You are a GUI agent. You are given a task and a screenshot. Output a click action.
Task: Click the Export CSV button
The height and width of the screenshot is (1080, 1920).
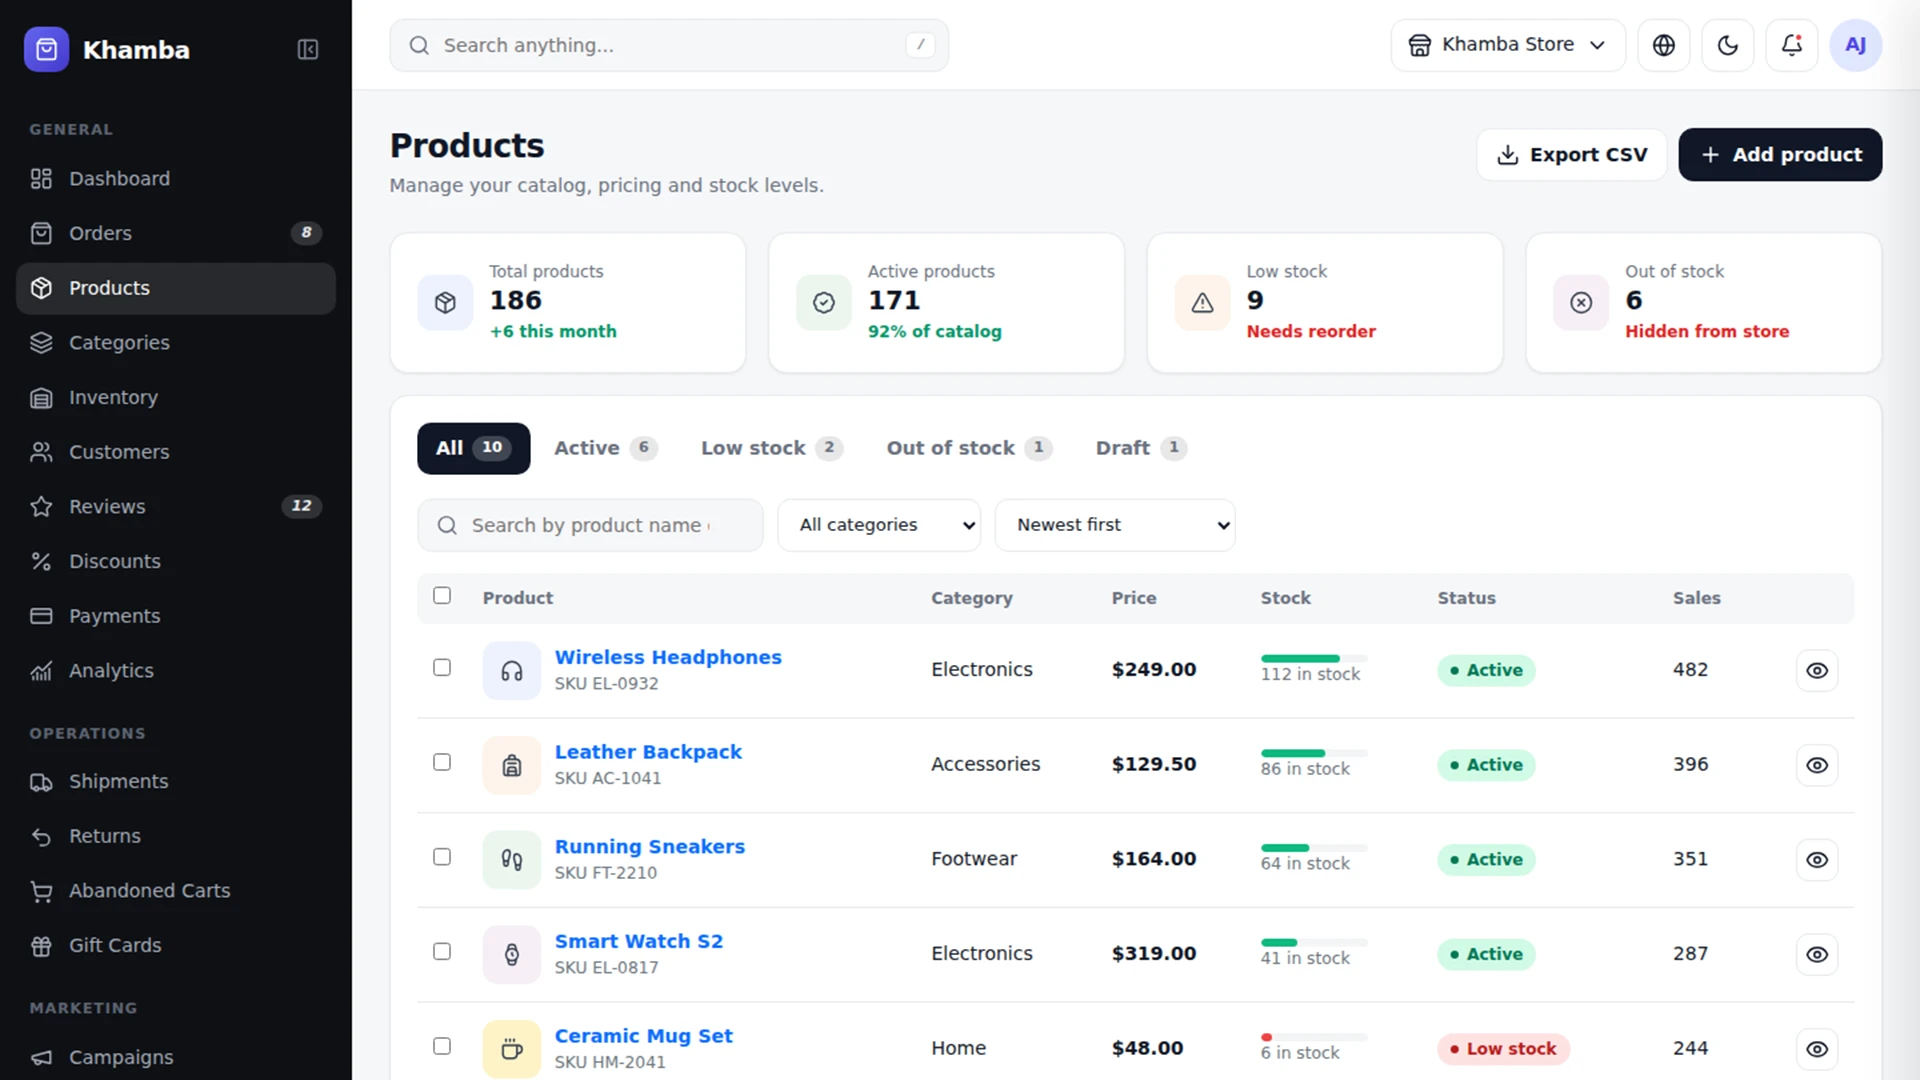point(1571,155)
